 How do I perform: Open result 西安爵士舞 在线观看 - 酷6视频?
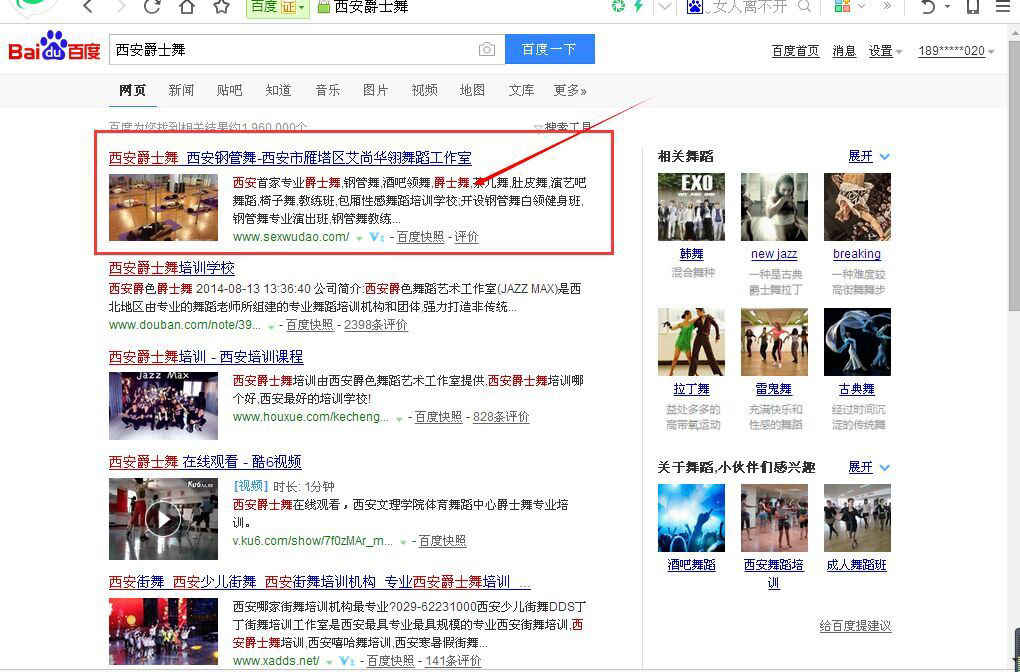tap(205, 462)
